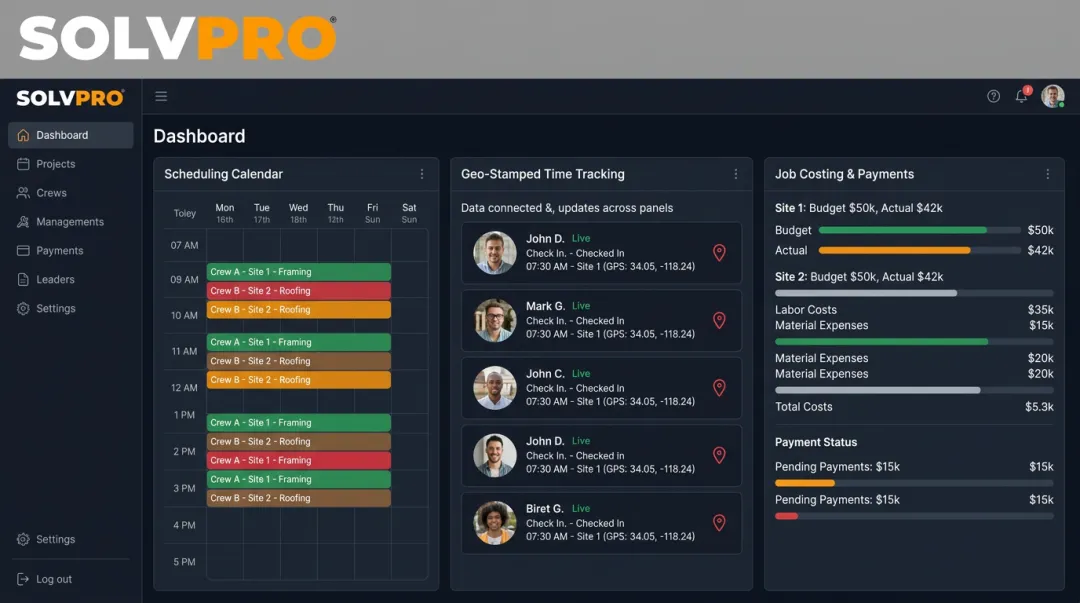Click the orange 12 AM Crew B event

(x=299, y=380)
